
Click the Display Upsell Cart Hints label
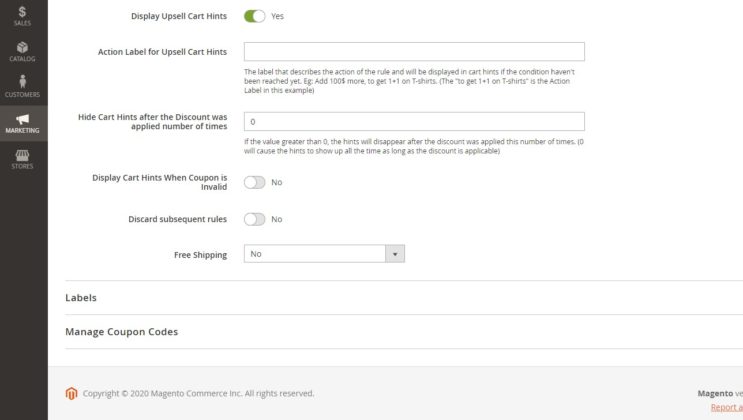click(x=179, y=16)
